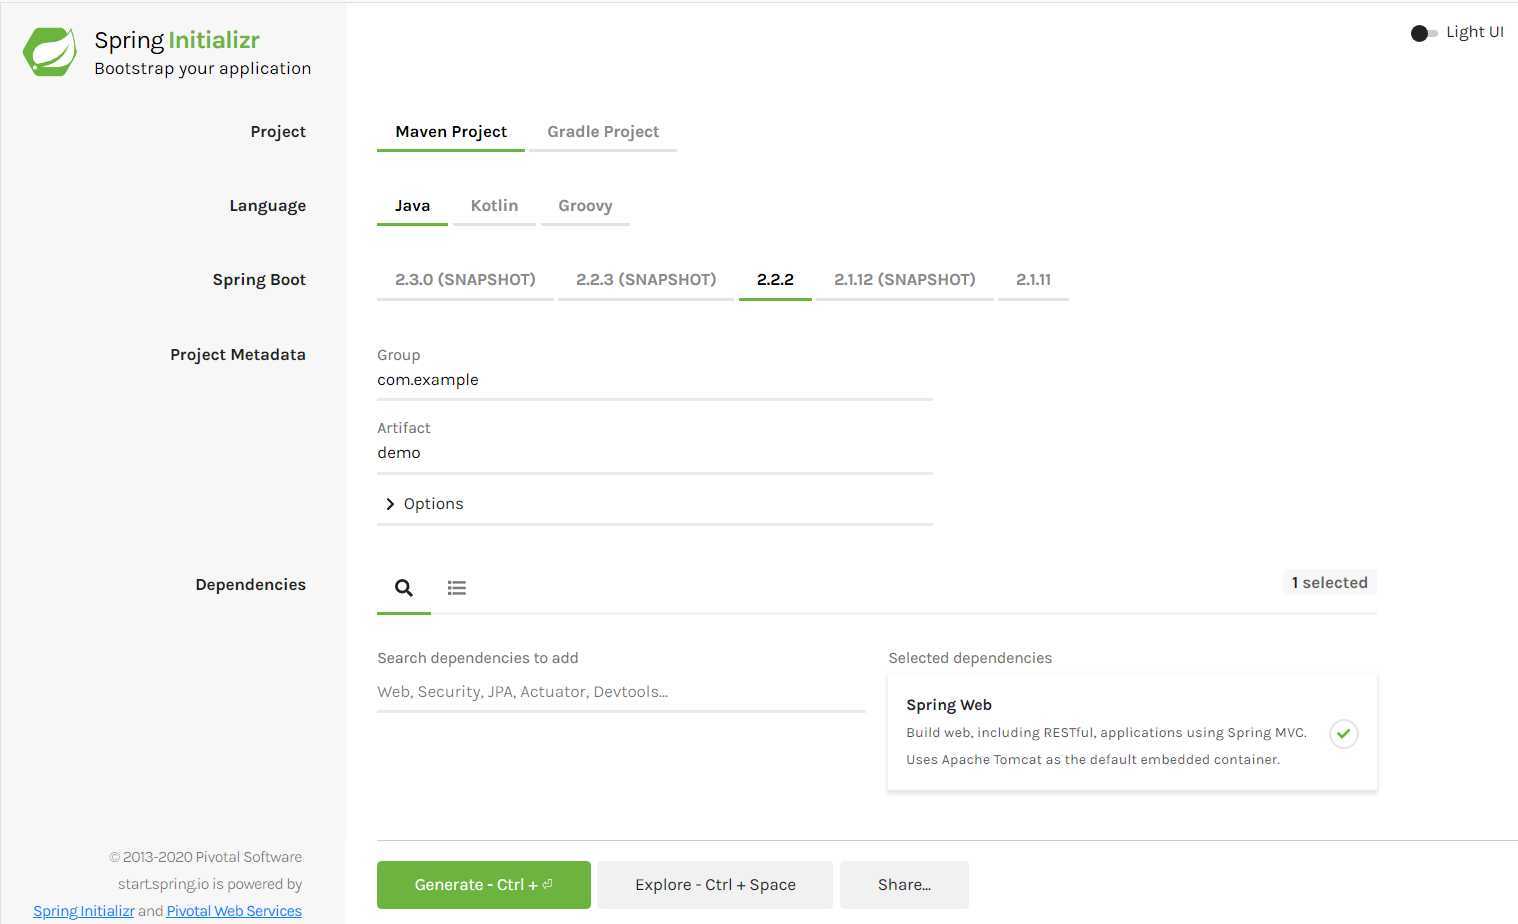Select Spring Boot 2.3.0 (SNAPSHOT)
This screenshot has height=924, width=1518.
tap(465, 280)
